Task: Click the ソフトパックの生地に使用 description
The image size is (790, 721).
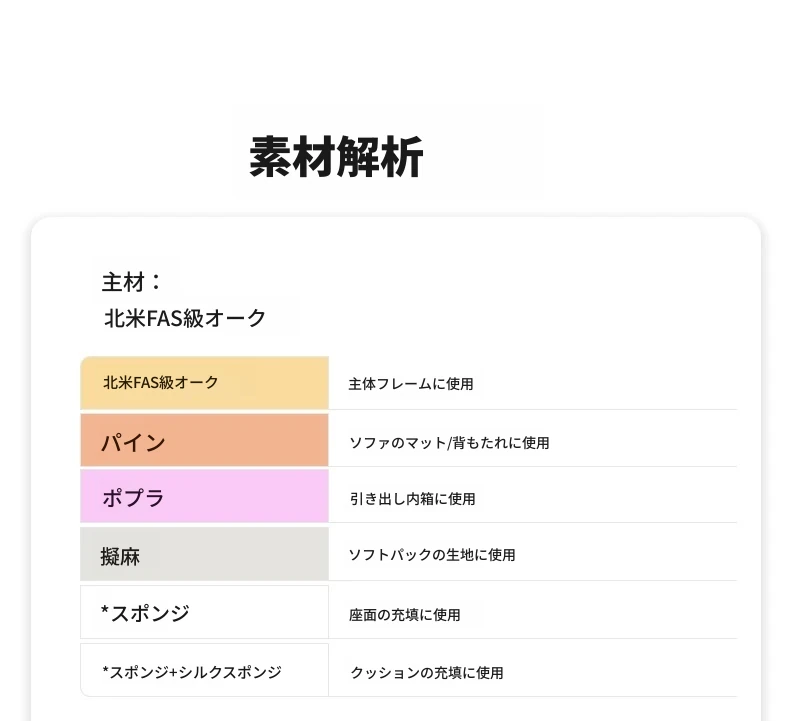Action: (x=432, y=555)
